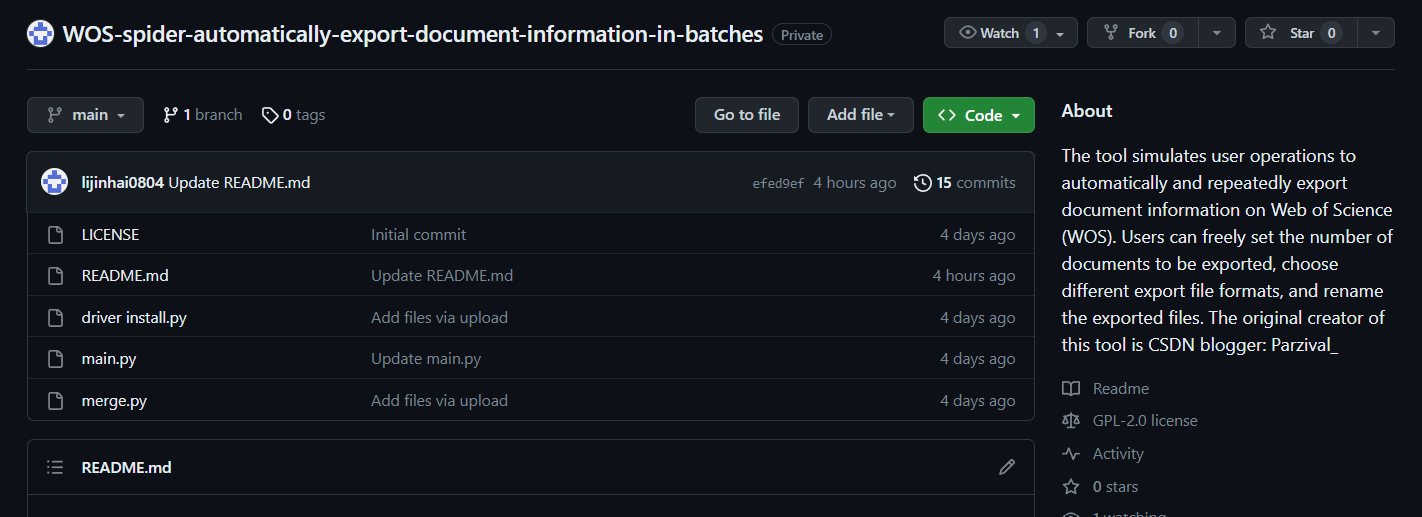This screenshot has height=517, width=1422.
Task: Click the lijinhai0804 commit author avatar
Action: click(54, 182)
